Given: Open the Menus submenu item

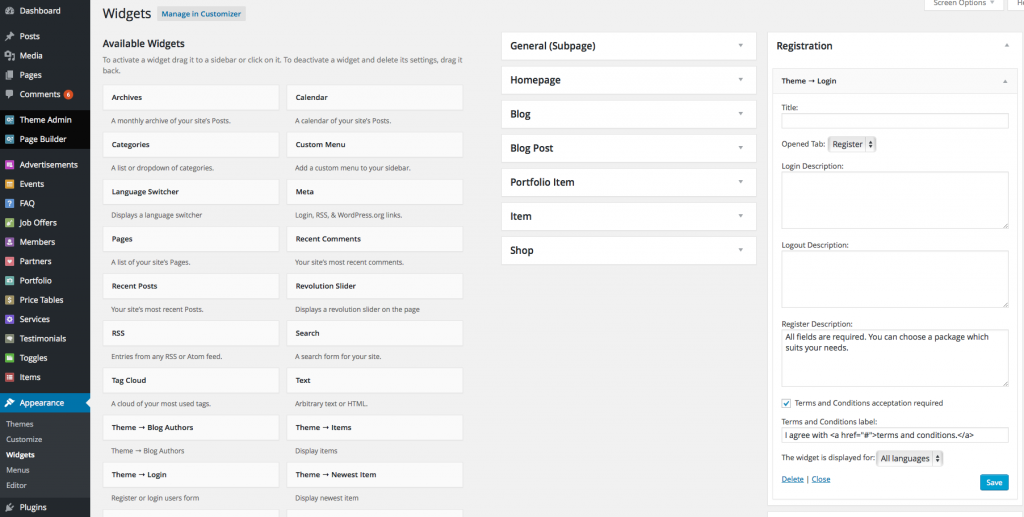Looking at the screenshot, I should tap(18, 470).
